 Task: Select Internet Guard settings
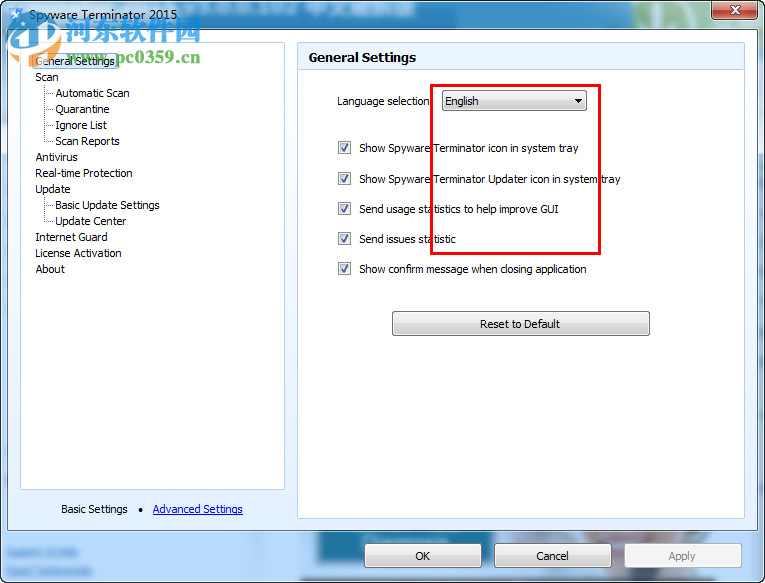(71, 237)
